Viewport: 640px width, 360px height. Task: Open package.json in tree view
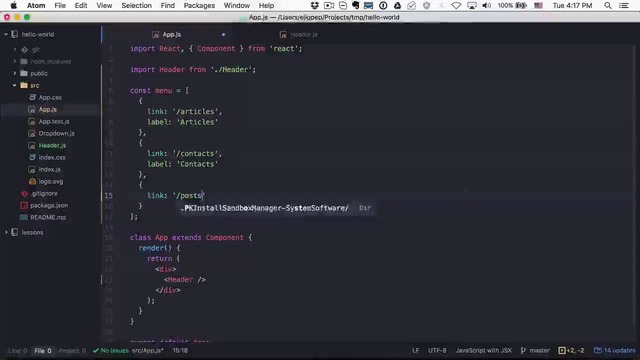(x=49, y=205)
